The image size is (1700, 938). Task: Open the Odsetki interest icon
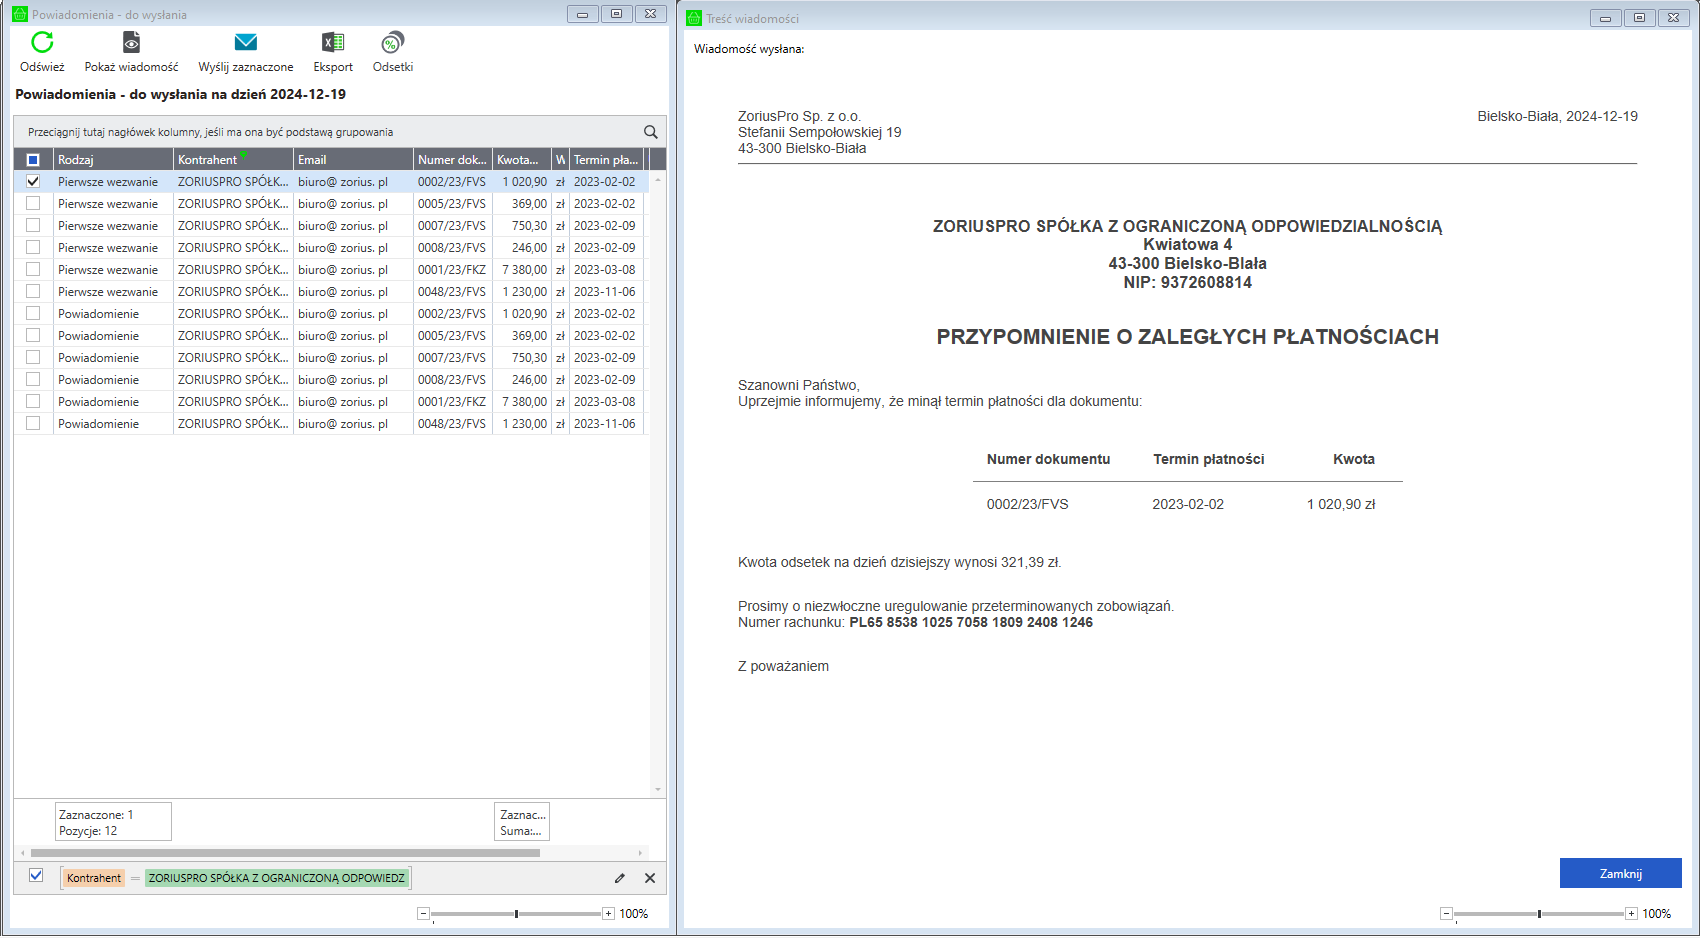coord(392,42)
